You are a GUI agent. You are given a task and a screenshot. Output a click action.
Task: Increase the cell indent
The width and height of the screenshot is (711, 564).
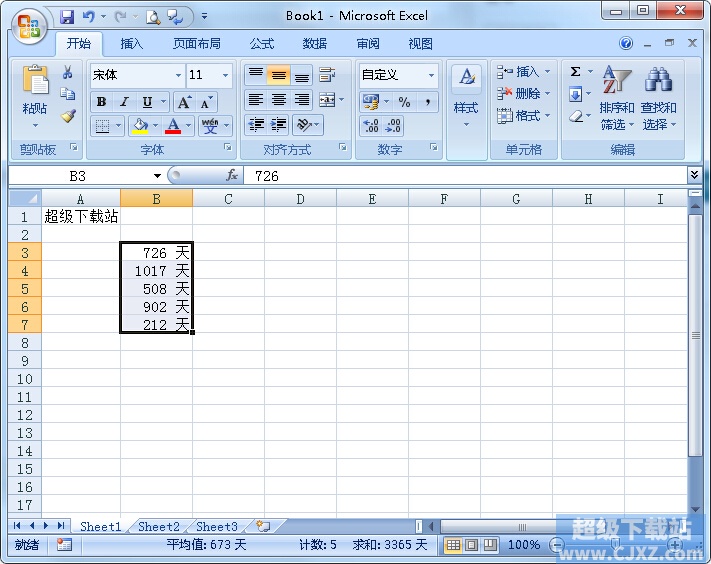pyautogui.click(x=278, y=125)
